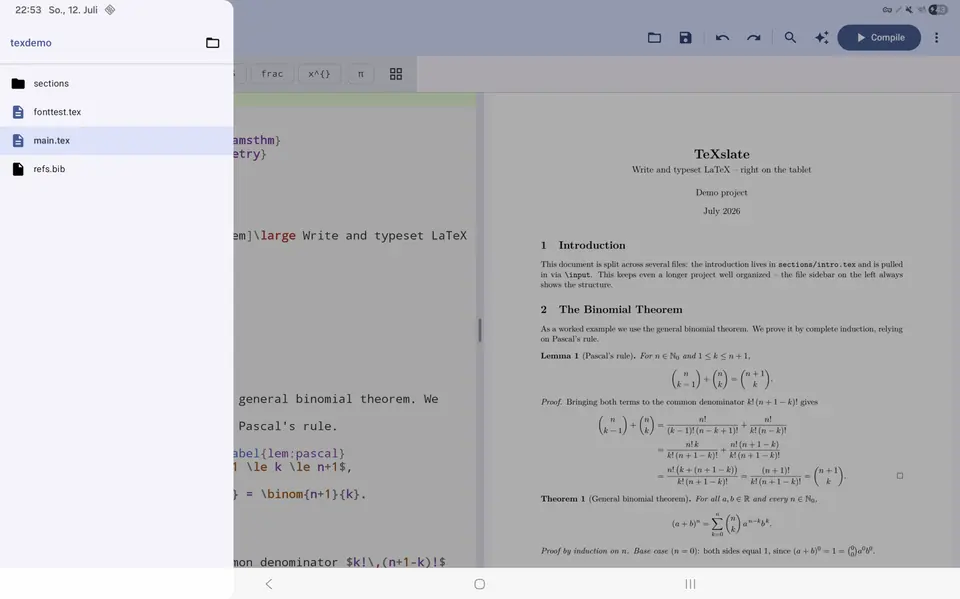
Task: Click the mute icon in the status bar
Action: [909, 10]
